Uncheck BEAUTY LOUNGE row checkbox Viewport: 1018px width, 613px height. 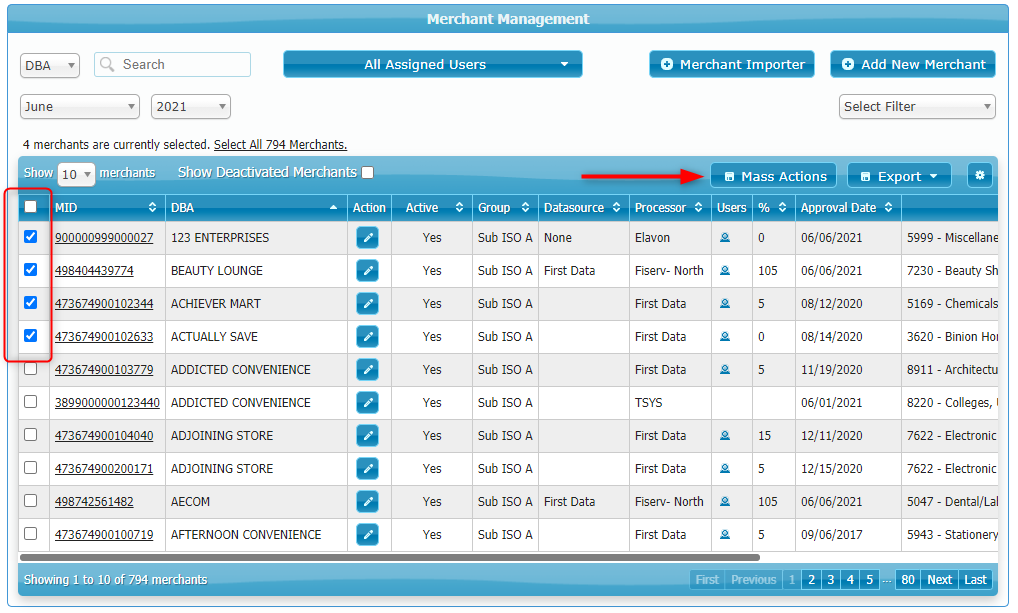pyautogui.click(x=31, y=269)
